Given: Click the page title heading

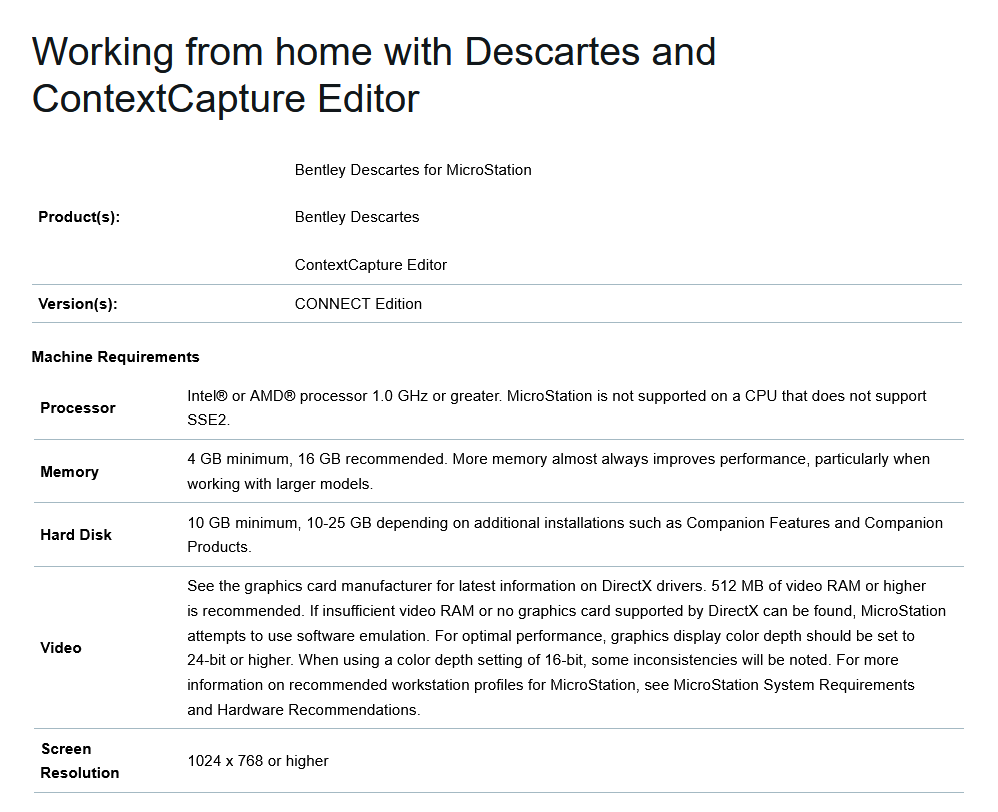Looking at the screenshot, I should coord(374,75).
